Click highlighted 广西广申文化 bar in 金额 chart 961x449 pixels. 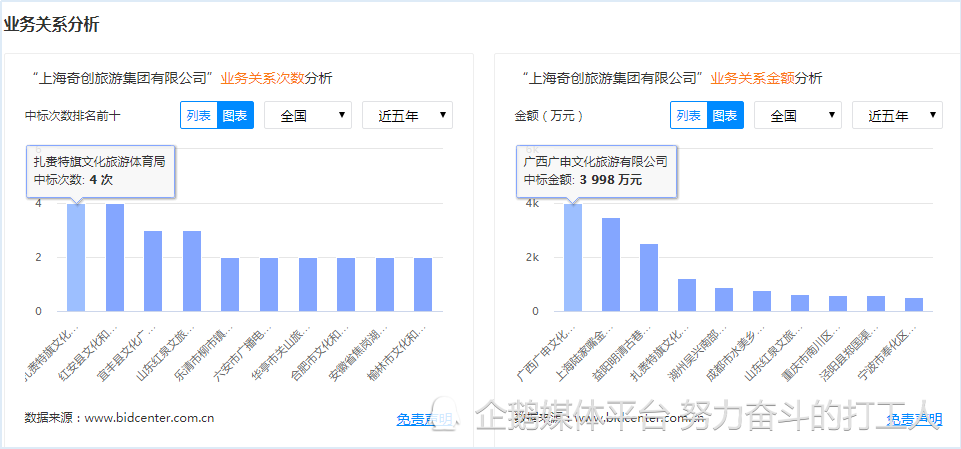tap(573, 258)
